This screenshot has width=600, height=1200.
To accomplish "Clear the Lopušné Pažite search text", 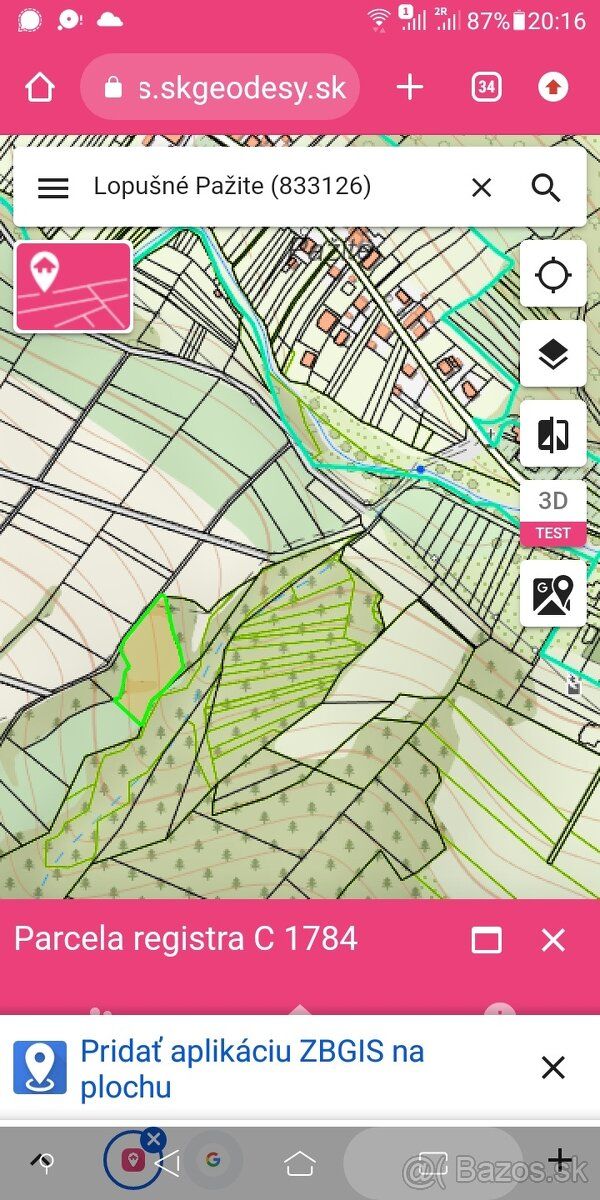I will pyautogui.click(x=482, y=187).
